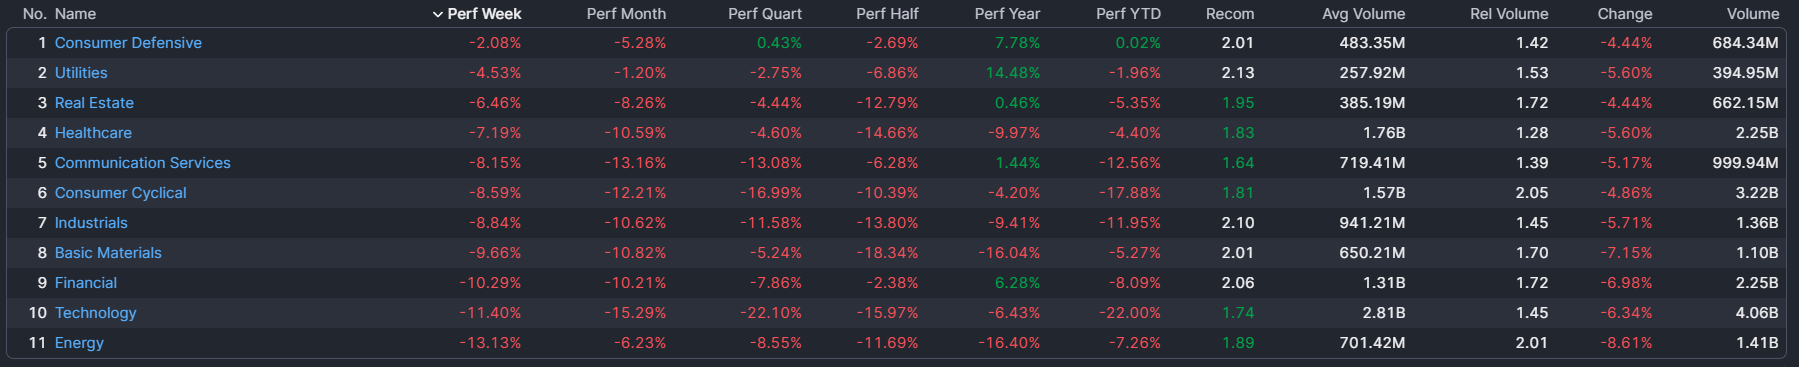
Task: Open the Consumer Defensive sector link
Action: click(x=128, y=43)
